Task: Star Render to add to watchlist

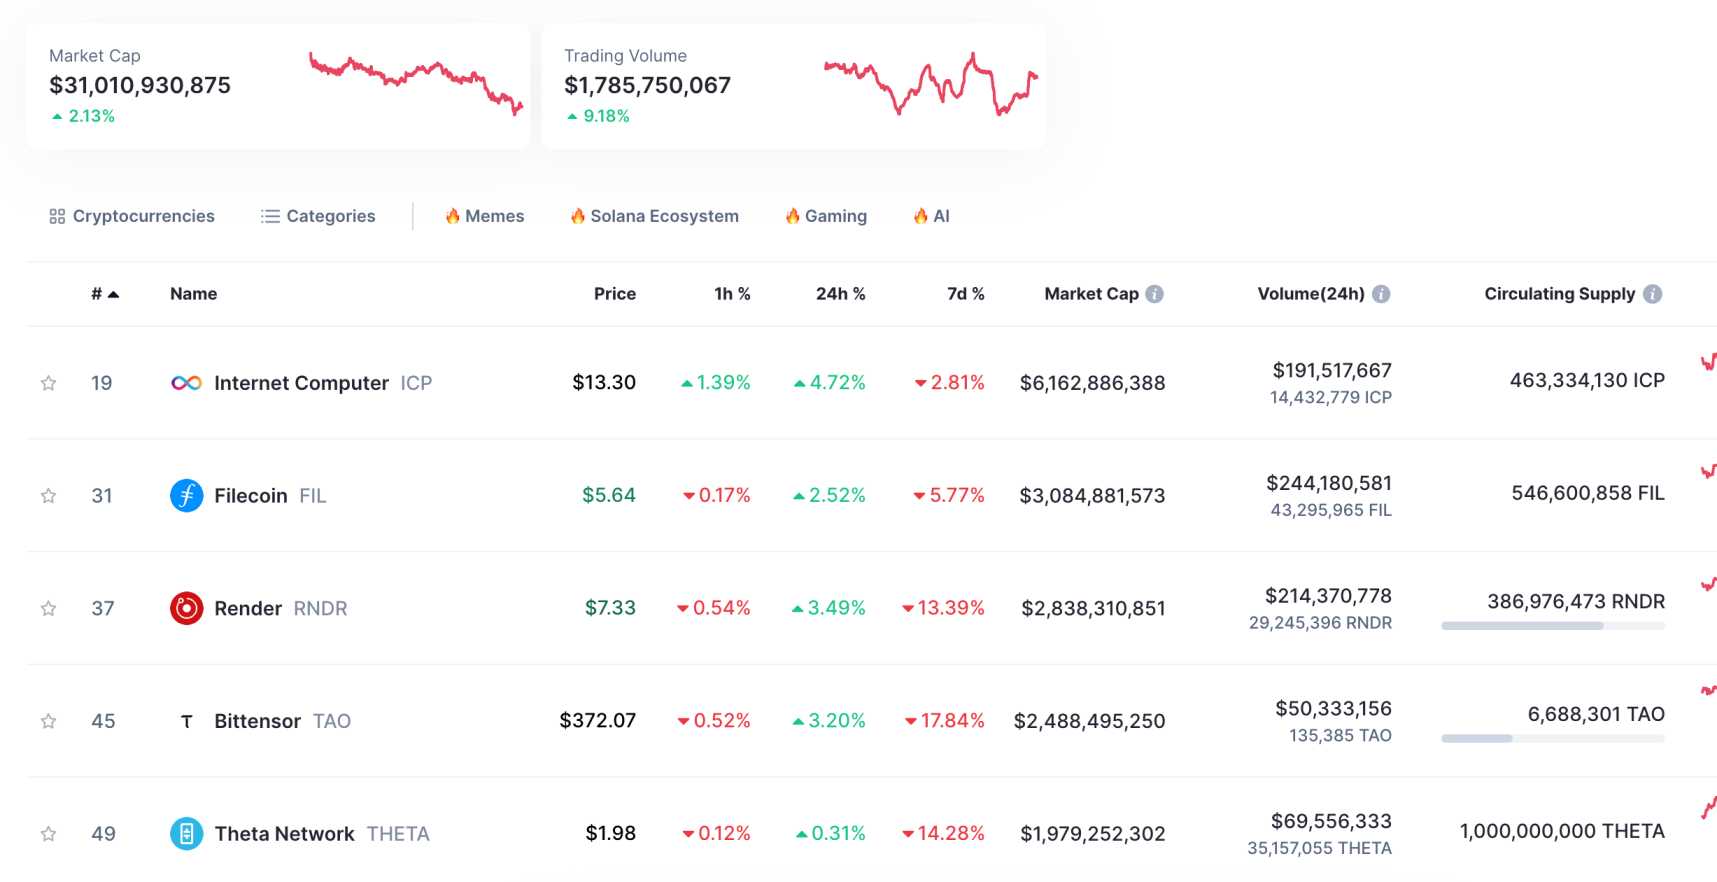Action: click(48, 608)
